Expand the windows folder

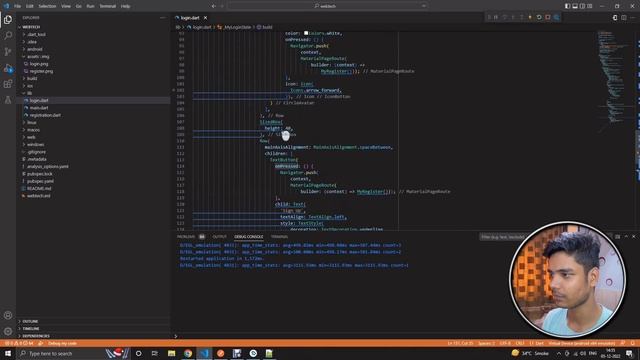(x=36, y=144)
